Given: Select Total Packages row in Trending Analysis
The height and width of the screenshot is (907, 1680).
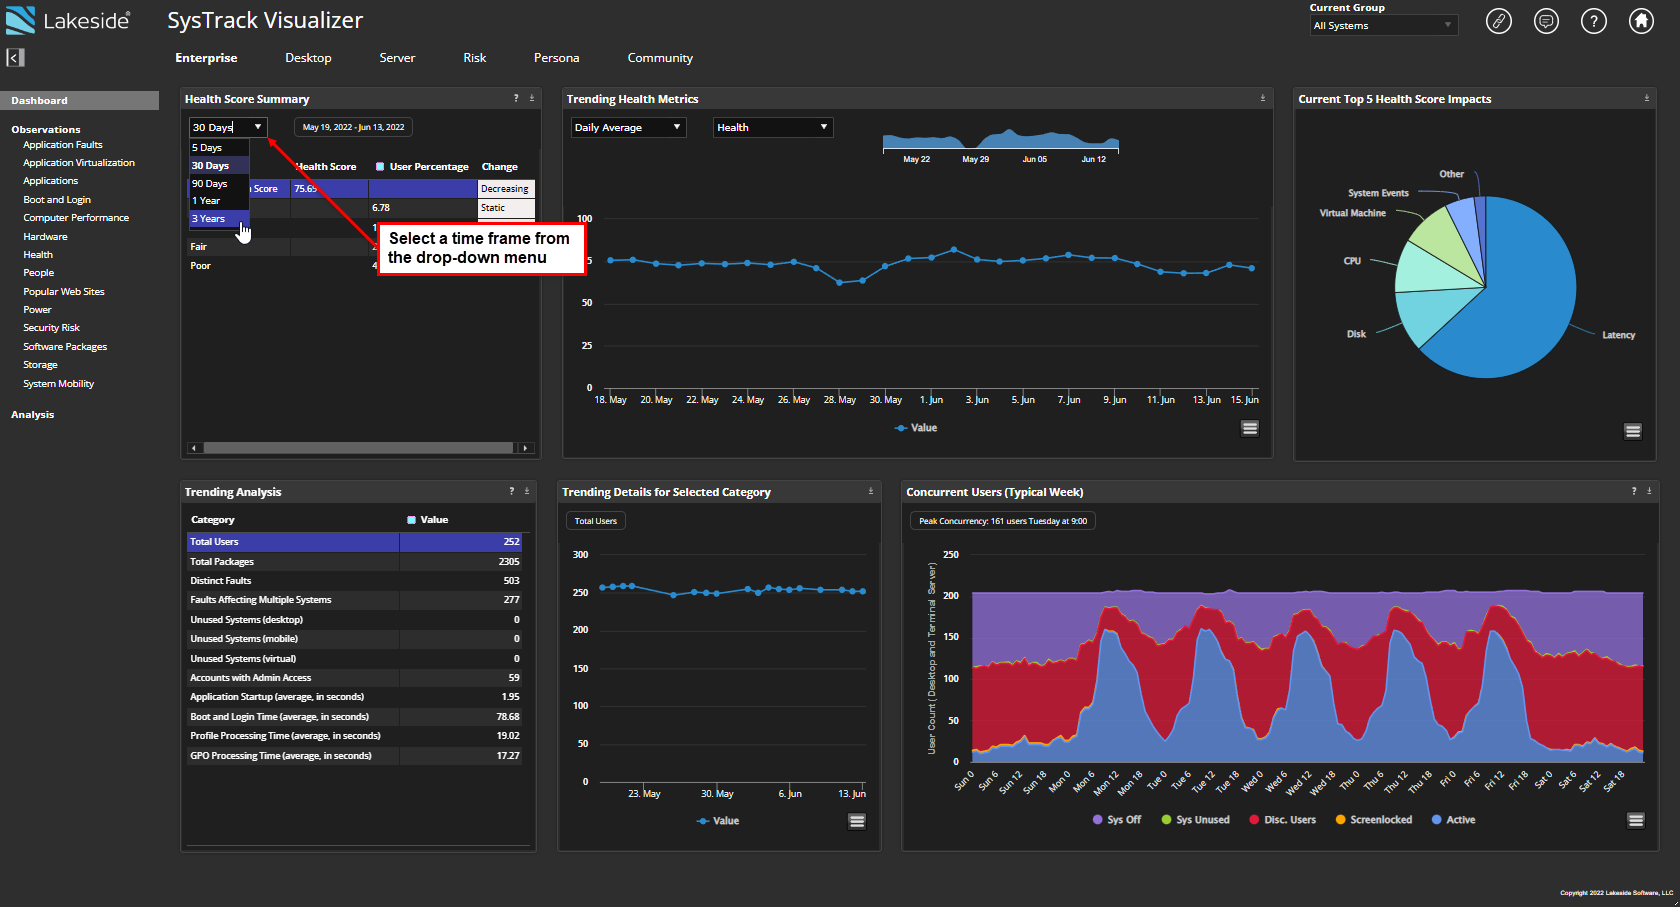Looking at the screenshot, I should coord(354,562).
